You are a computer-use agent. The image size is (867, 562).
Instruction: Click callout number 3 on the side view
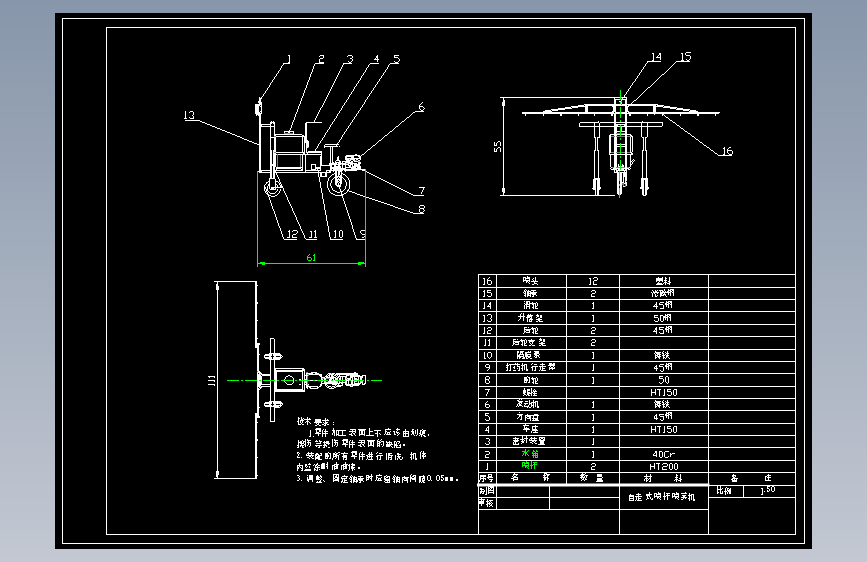pos(349,59)
